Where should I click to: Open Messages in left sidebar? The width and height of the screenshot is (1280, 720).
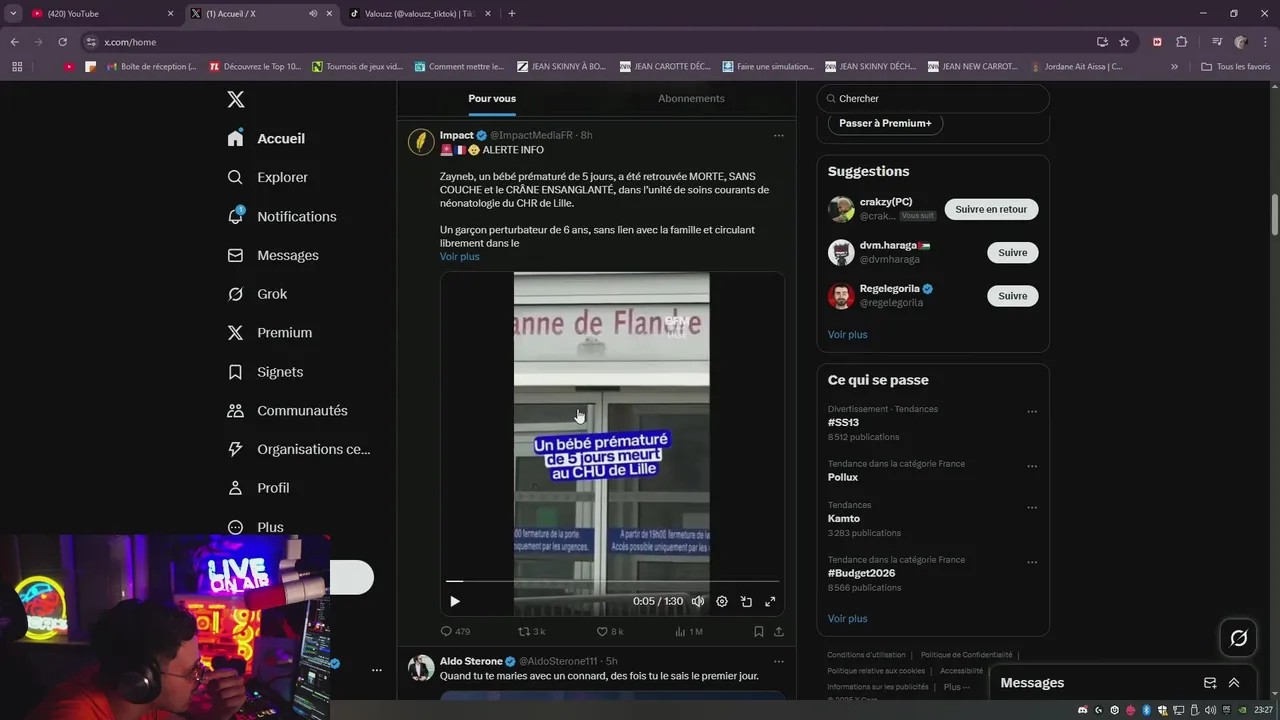click(272, 255)
